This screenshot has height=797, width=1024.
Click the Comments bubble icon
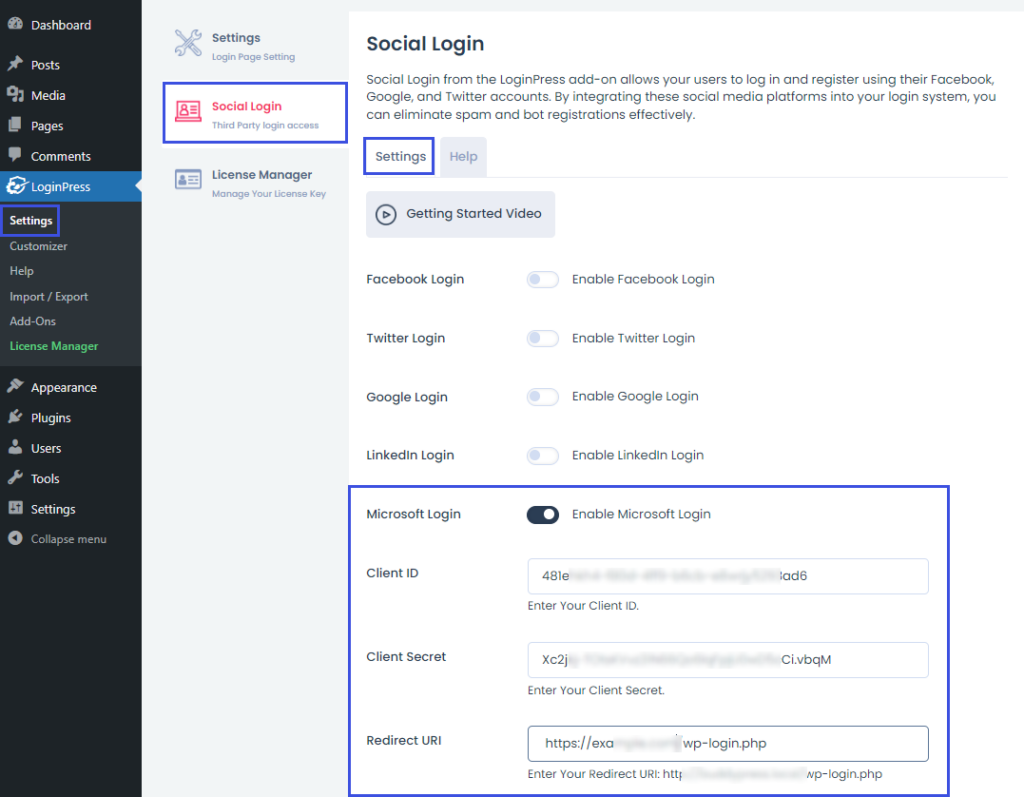pyautogui.click(x=16, y=155)
